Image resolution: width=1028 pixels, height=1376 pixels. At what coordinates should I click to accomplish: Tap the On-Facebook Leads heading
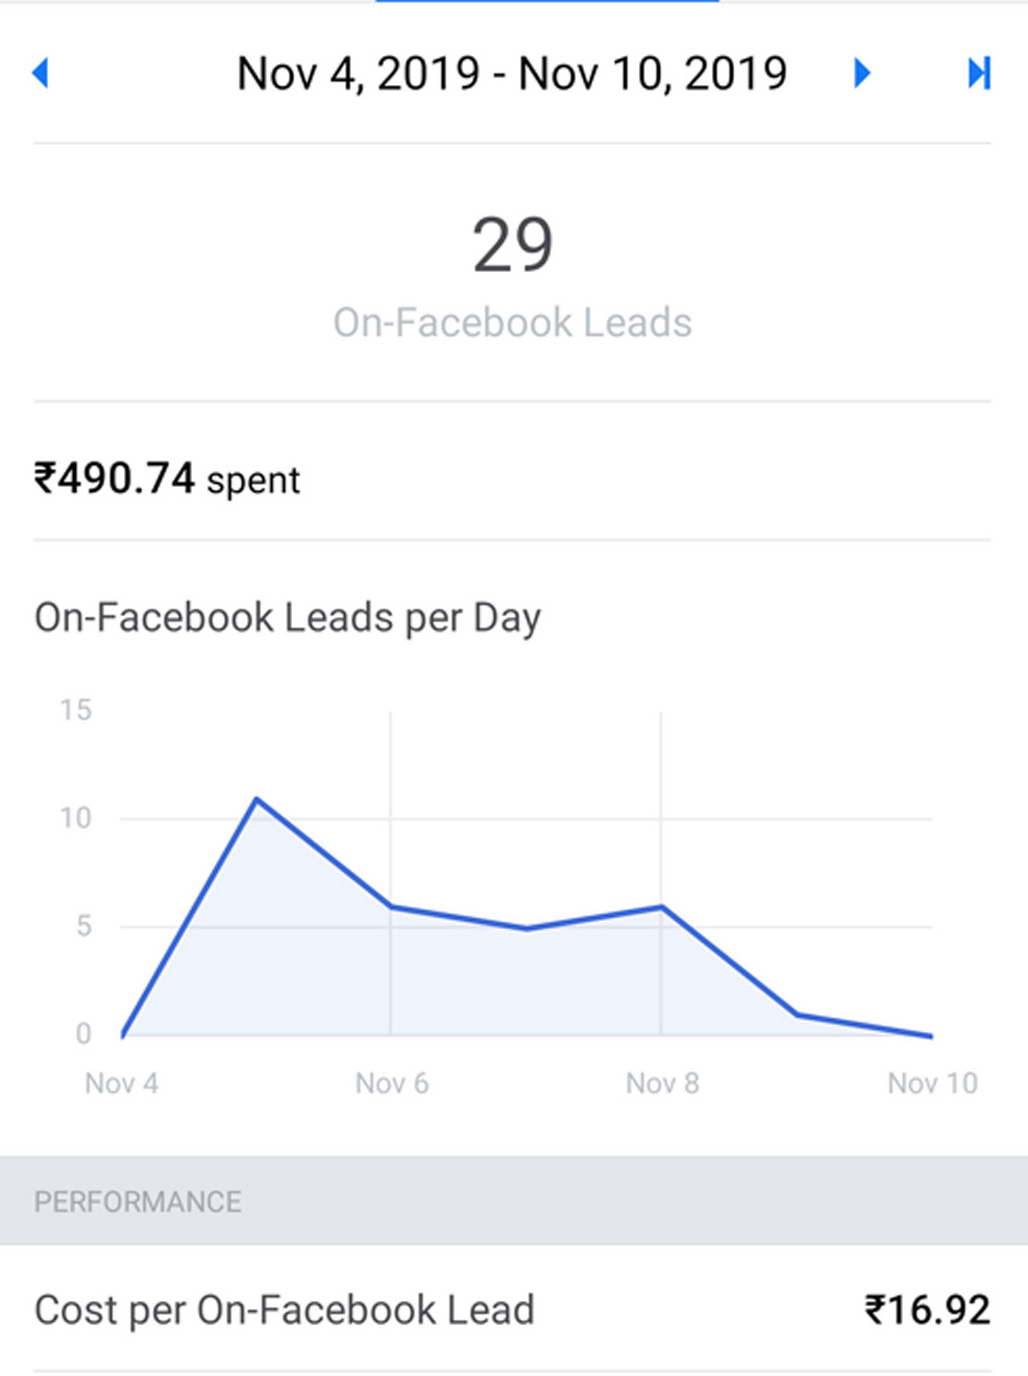513,321
